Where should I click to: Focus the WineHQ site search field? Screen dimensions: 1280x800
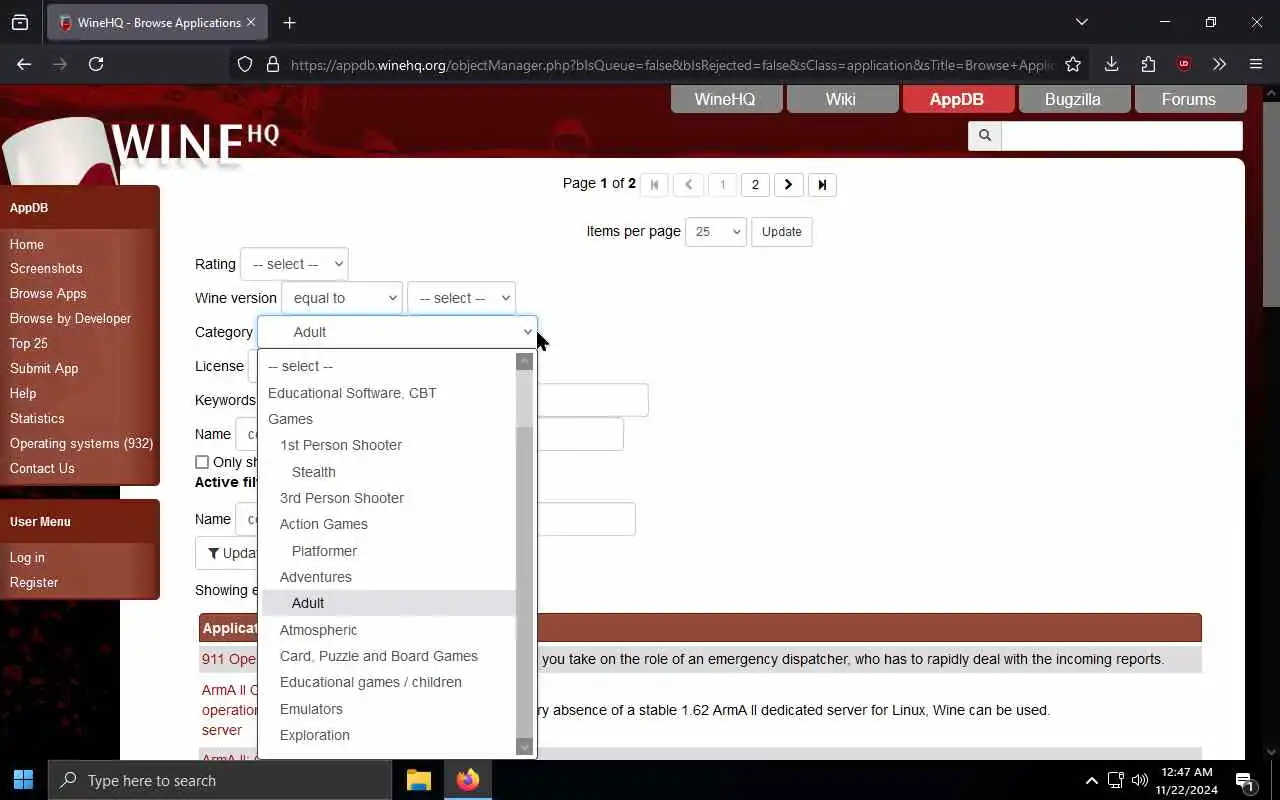point(1122,135)
